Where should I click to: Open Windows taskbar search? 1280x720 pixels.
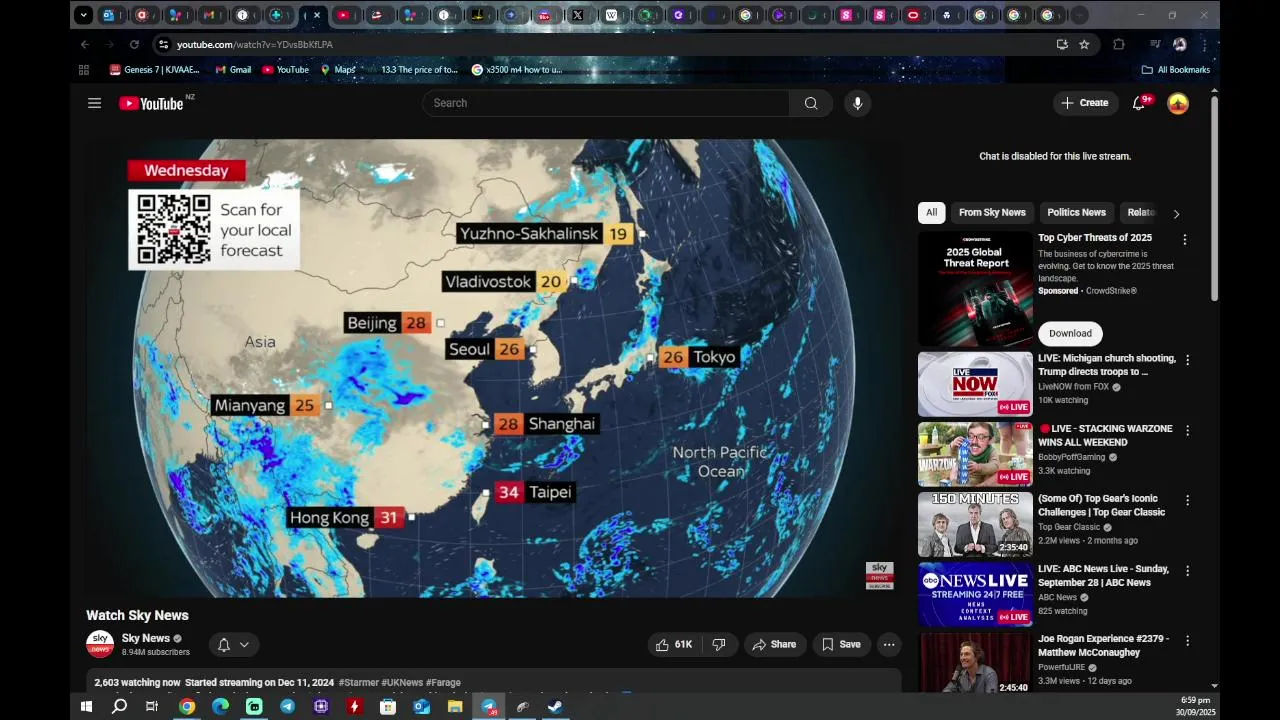119,706
